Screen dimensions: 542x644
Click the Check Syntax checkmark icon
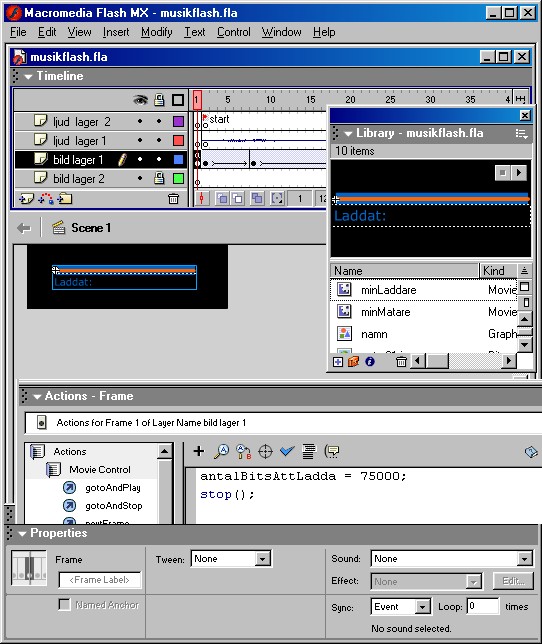(287, 451)
